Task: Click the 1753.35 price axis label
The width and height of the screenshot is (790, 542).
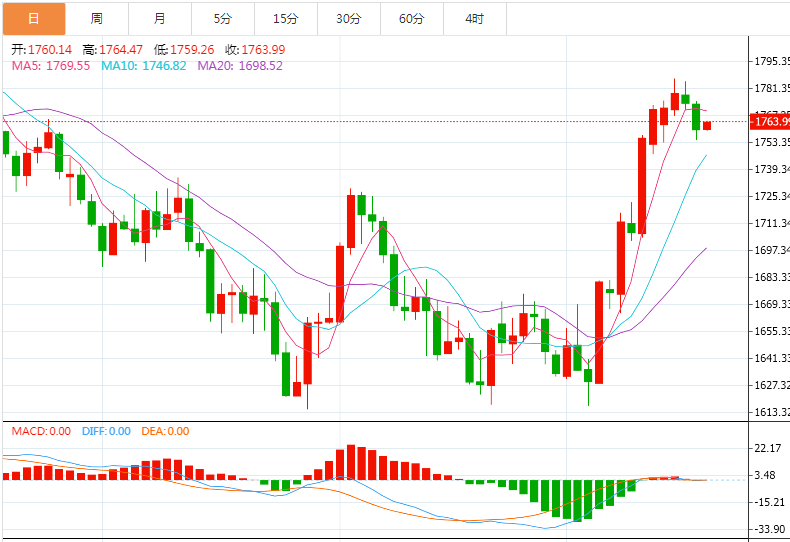Action: point(771,143)
